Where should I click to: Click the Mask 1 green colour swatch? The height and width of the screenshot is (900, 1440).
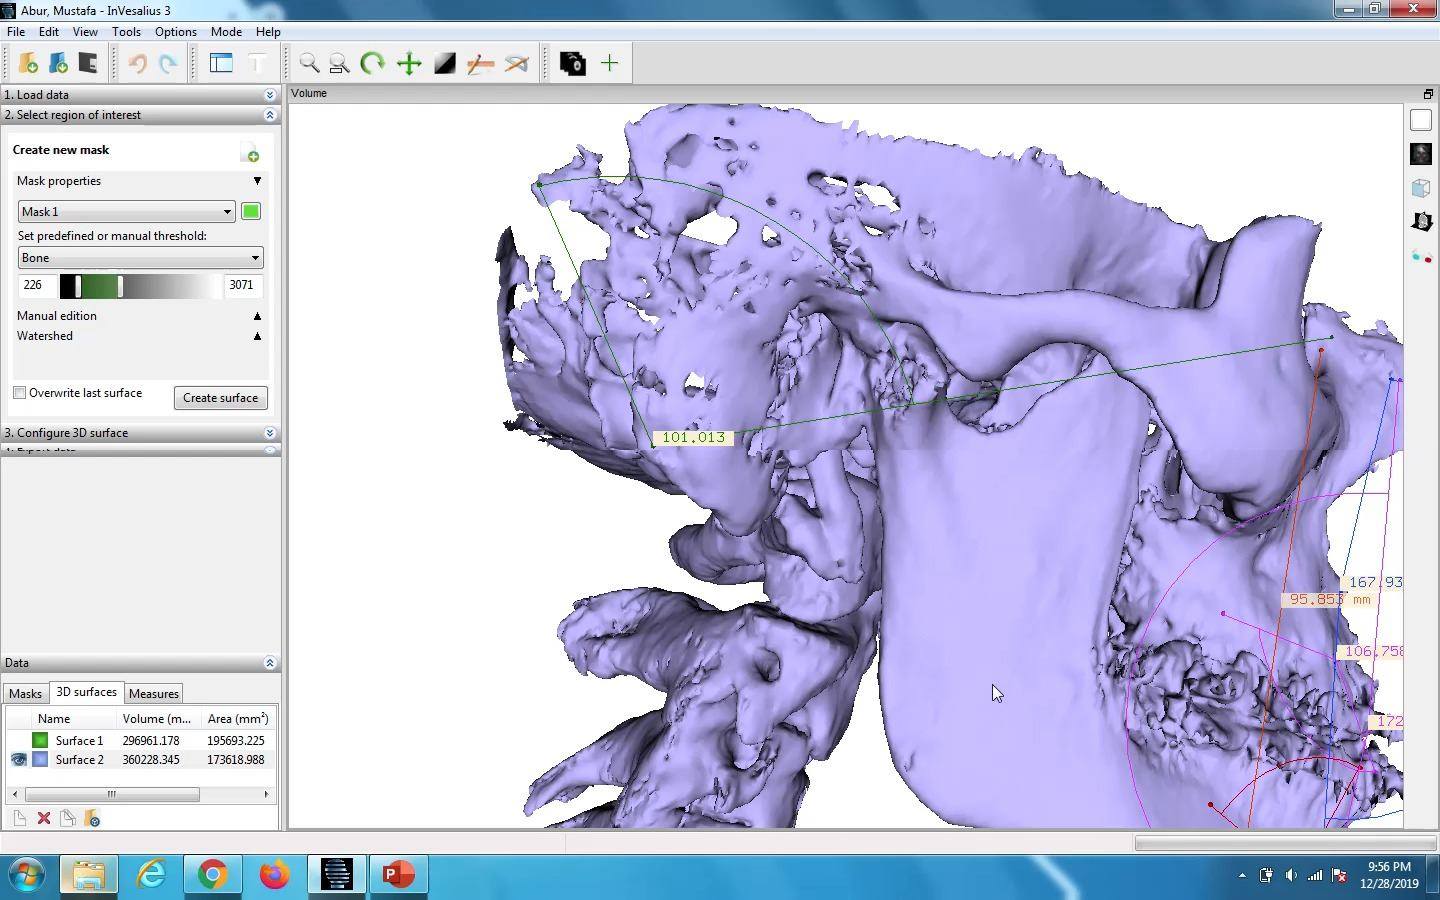(x=251, y=212)
